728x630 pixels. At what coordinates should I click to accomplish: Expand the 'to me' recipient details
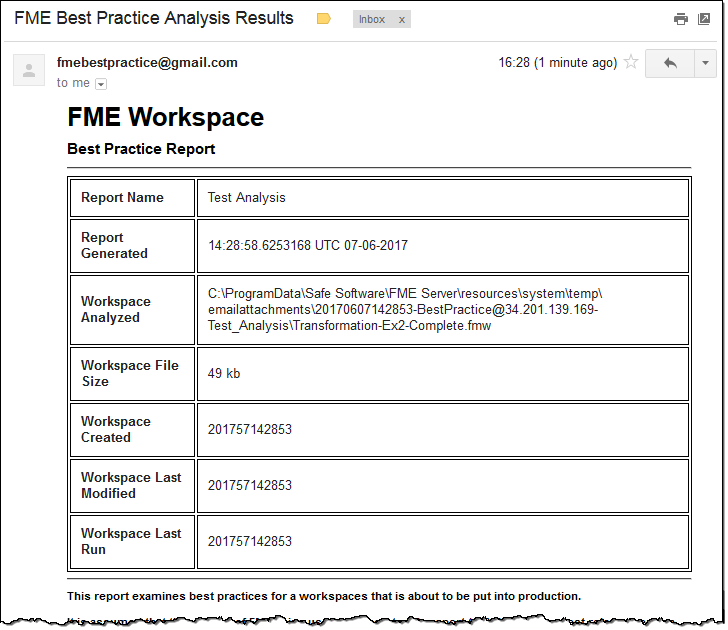(101, 84)
